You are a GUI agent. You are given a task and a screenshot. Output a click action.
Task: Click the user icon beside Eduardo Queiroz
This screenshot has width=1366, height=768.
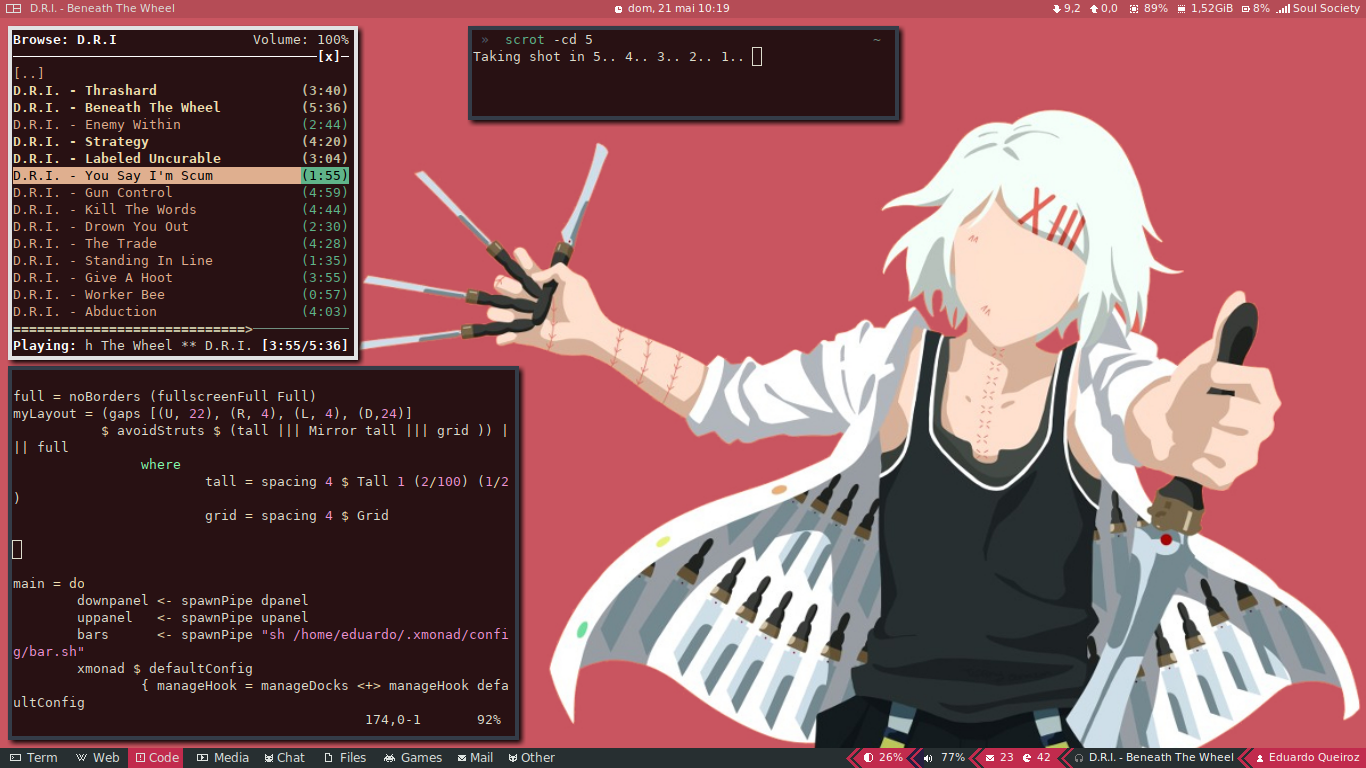coord(1260,758)
